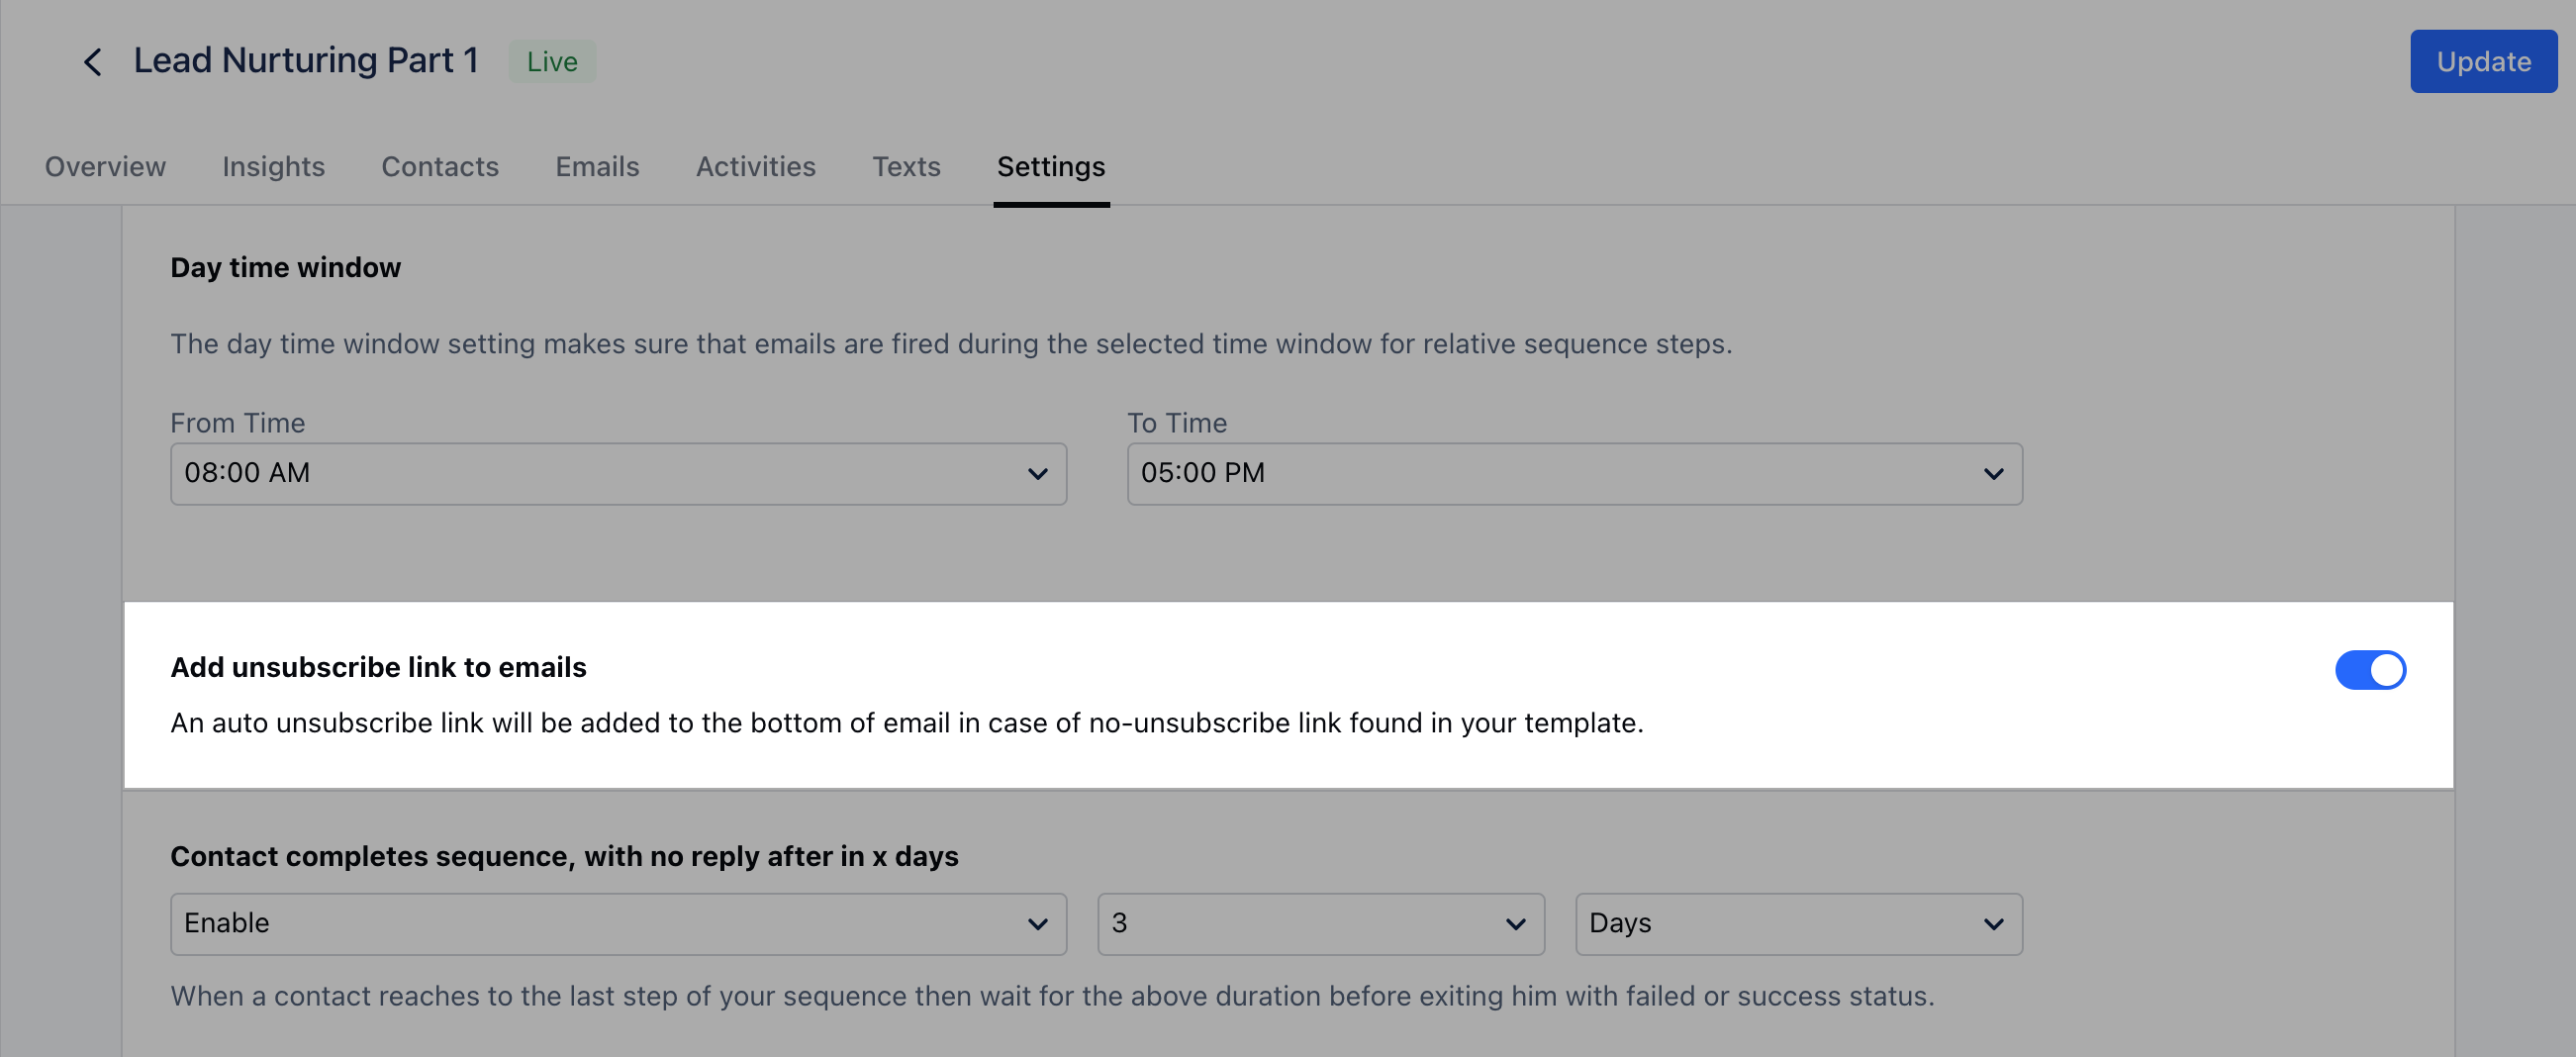
Task: Open the Contacts tab
Action: 440,166
